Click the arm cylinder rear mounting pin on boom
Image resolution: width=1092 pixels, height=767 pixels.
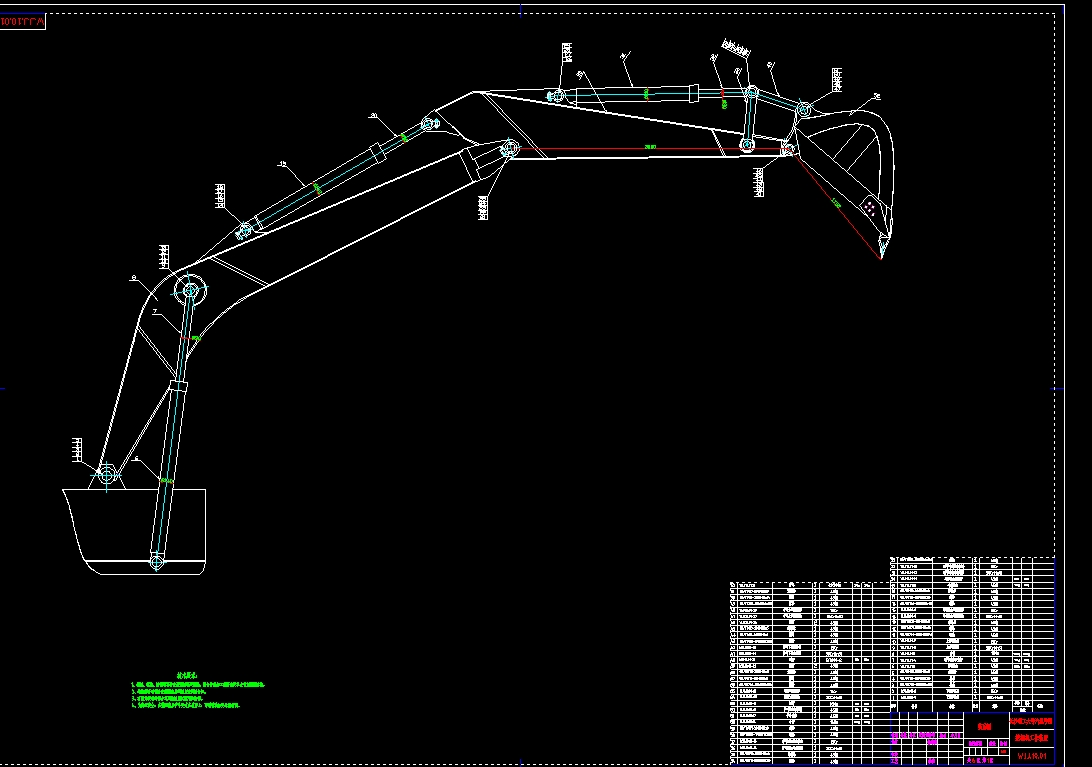244,231
